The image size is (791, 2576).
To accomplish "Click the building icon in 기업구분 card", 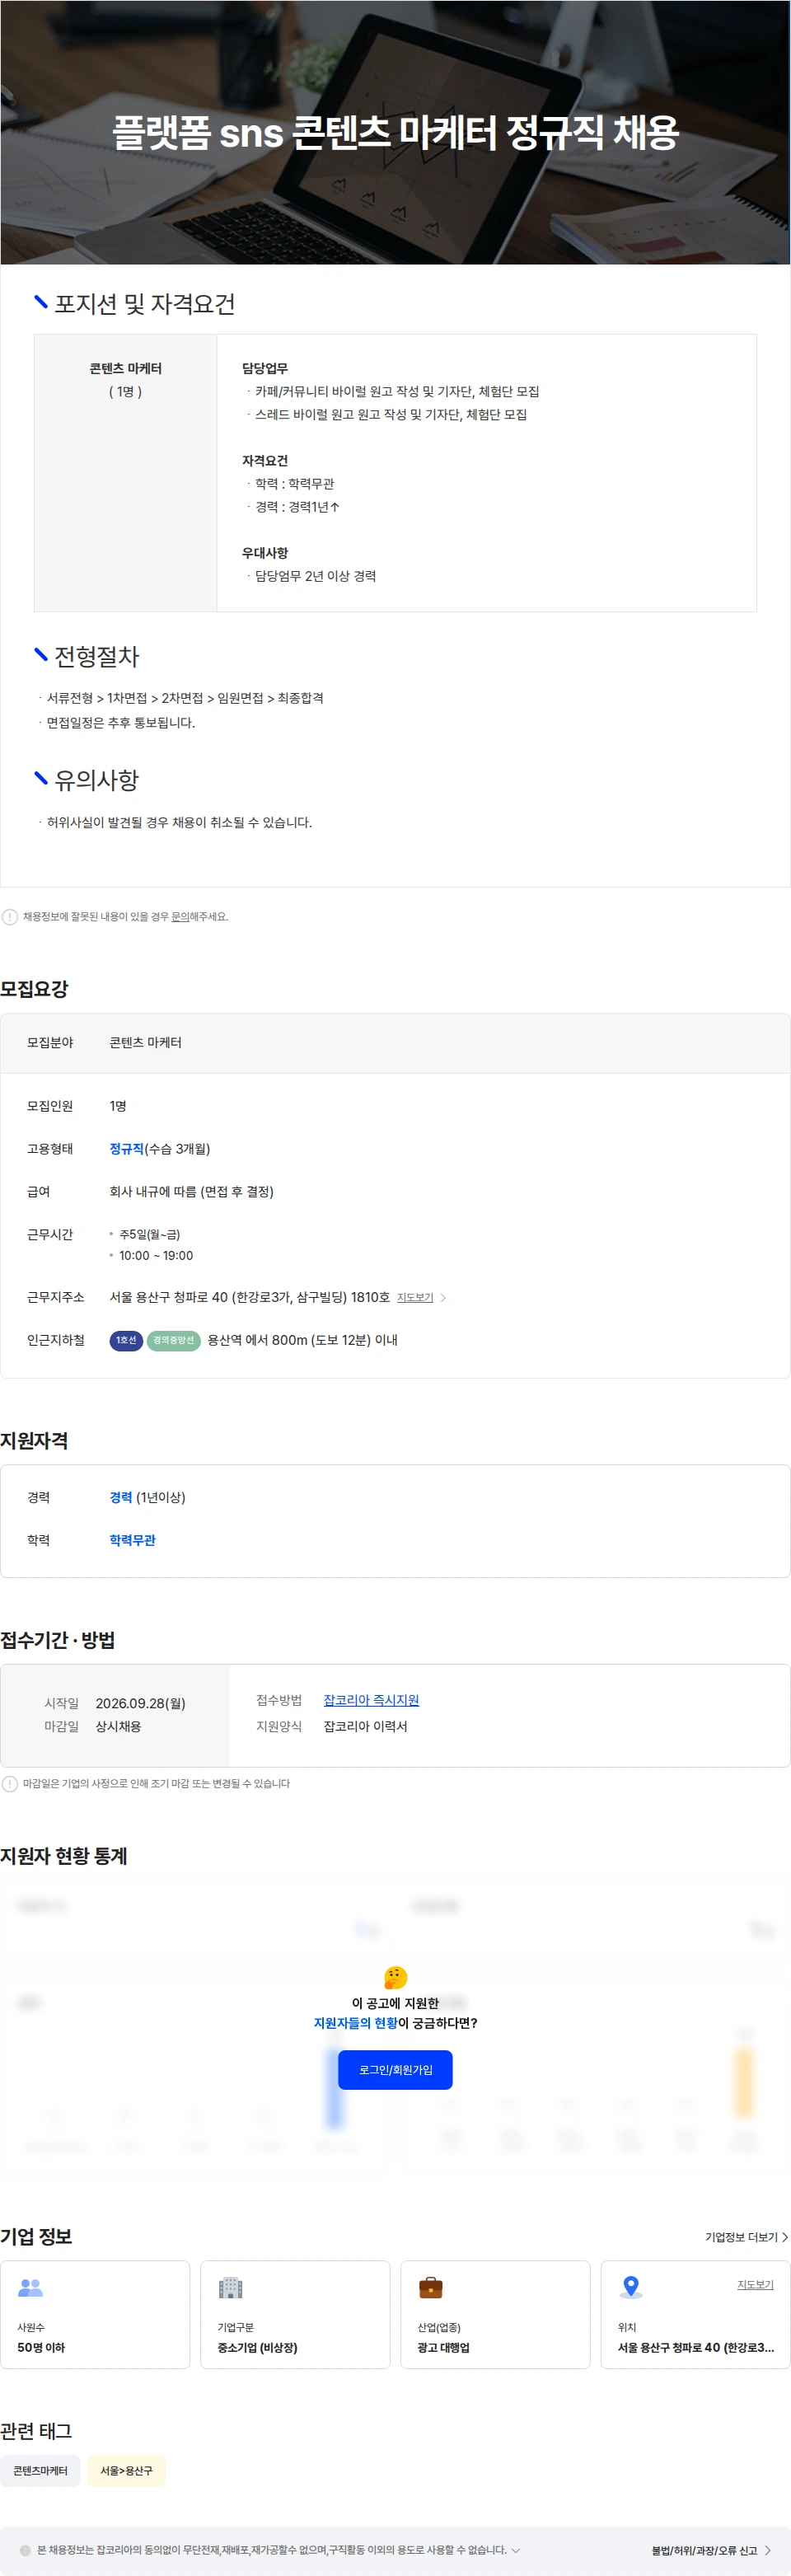I will pyautogui.click(x=231, y=2287).
